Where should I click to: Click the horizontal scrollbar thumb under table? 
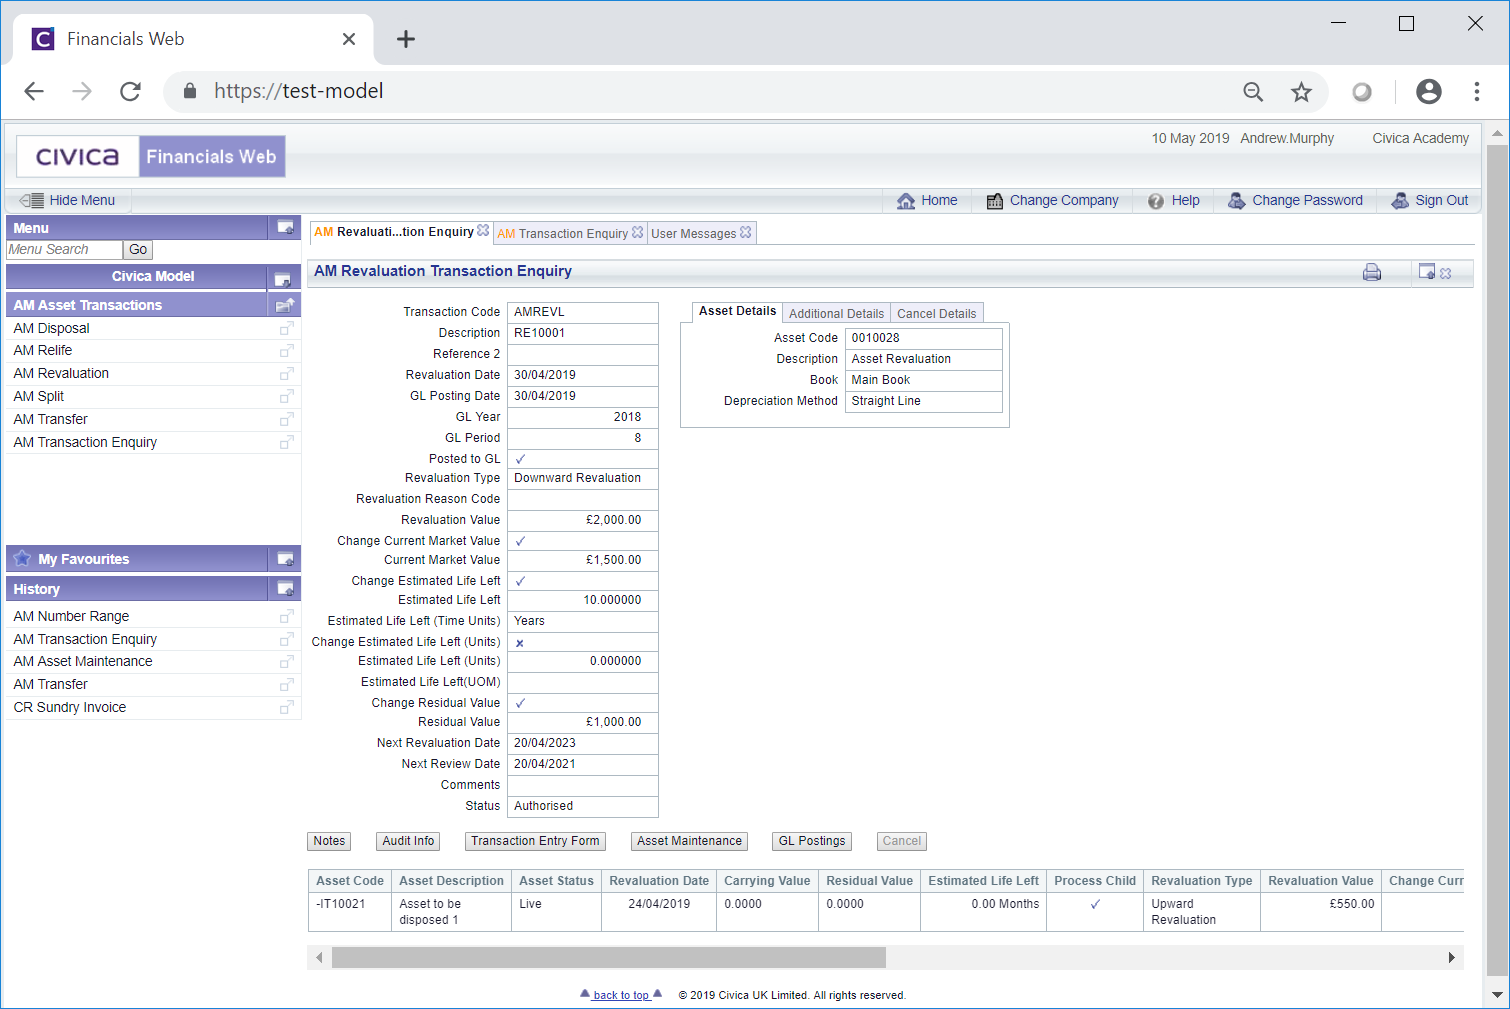609,958
